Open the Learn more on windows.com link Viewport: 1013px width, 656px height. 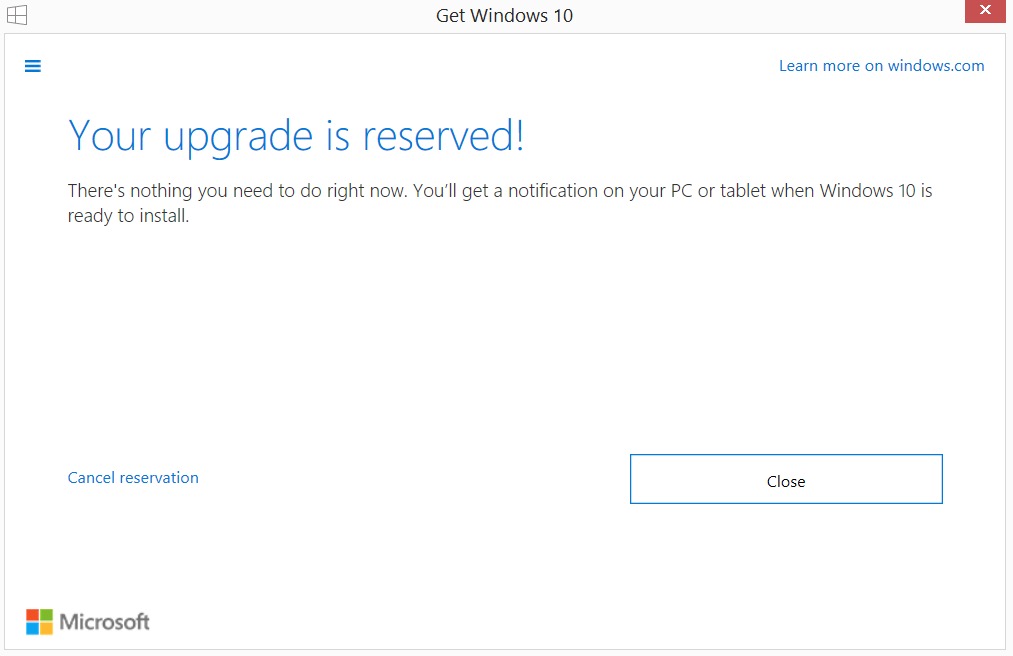click(x=881, y=66)
